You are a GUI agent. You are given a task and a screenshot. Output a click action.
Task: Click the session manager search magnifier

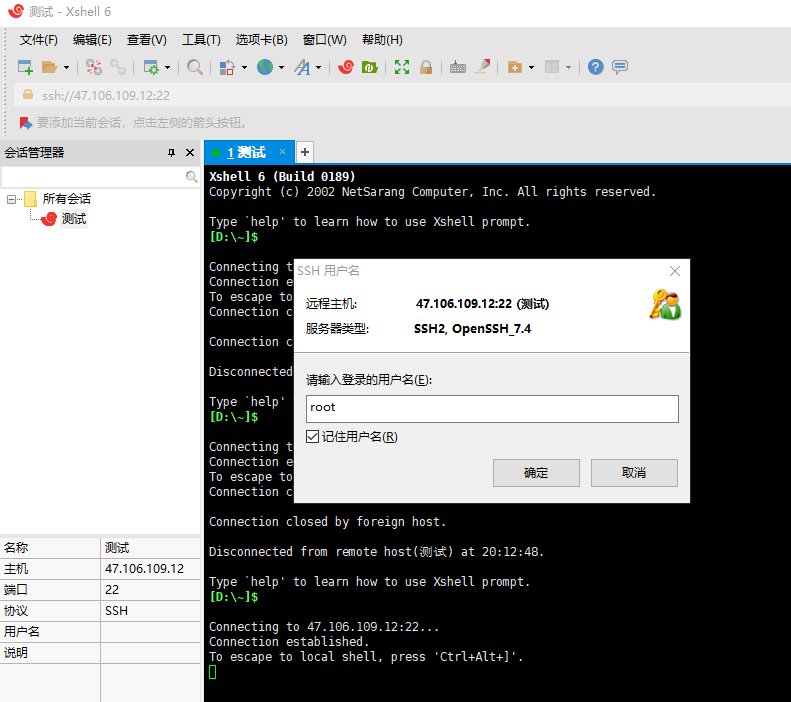191,177
